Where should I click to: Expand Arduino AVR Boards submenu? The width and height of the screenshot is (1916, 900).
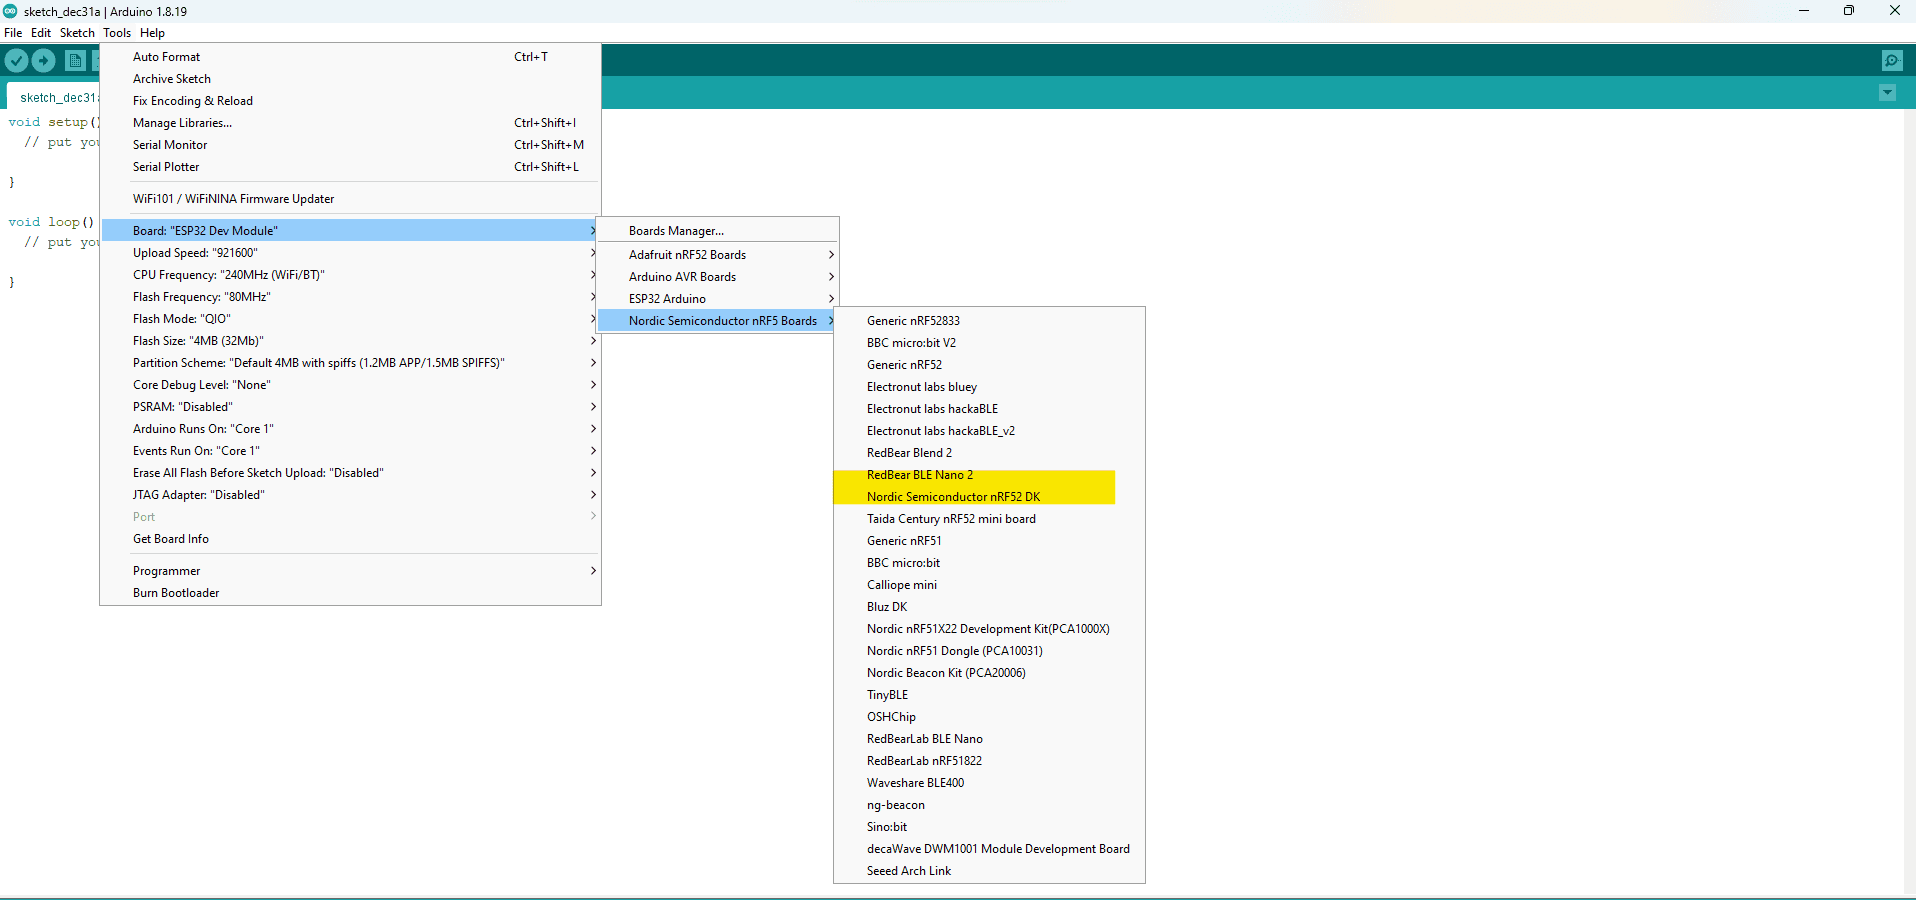click(x=717, y=277)
